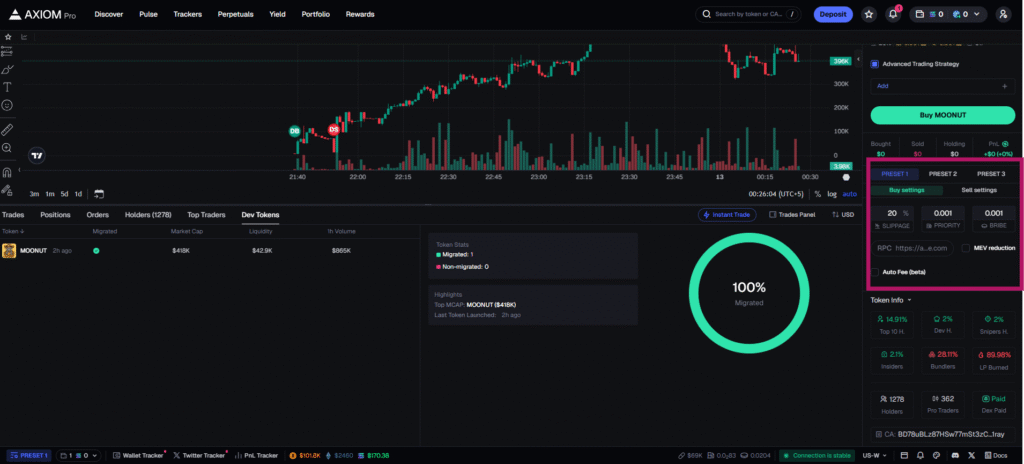Click the search by token field
The image size is (1024, 464).
point(750,14)
